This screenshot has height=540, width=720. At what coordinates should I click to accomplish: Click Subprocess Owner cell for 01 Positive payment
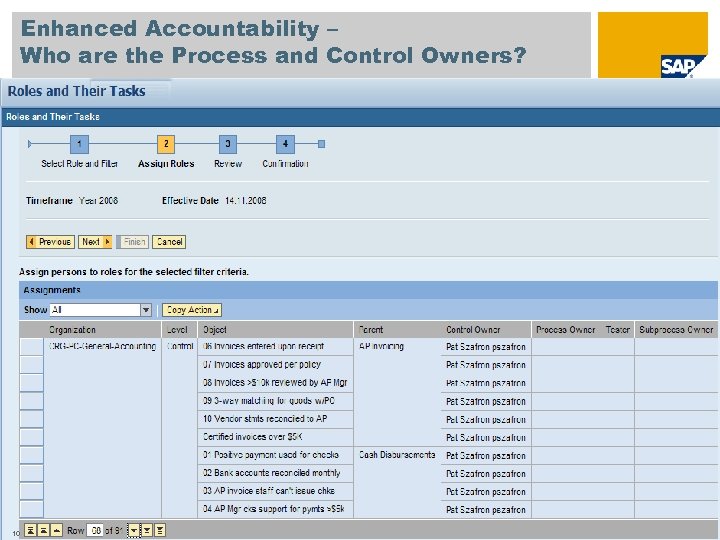pos(676,455)
